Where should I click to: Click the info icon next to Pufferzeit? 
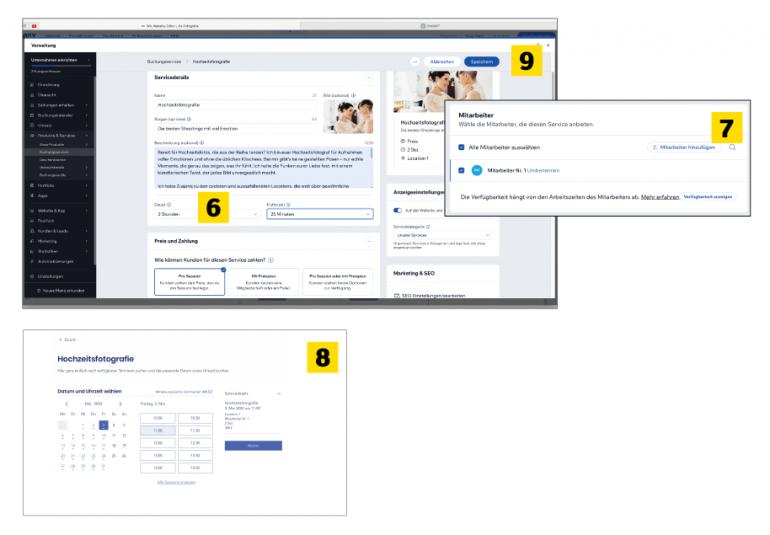click(x=288, y=204)
